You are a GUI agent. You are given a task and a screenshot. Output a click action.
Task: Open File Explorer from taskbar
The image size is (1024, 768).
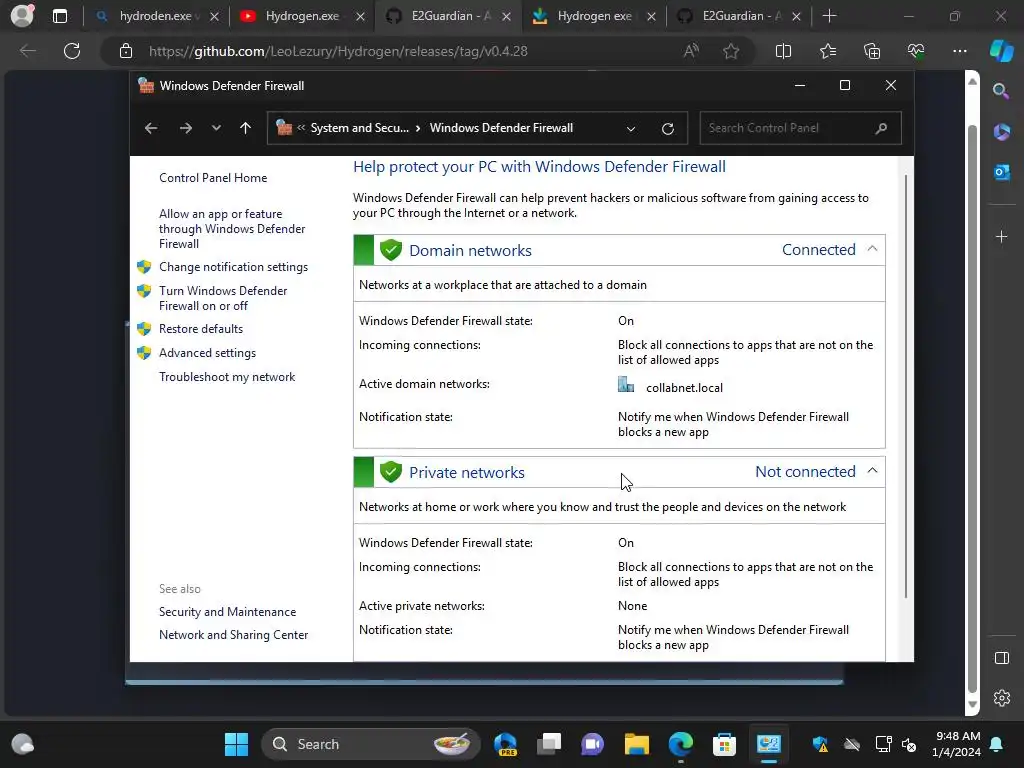coord(637,744)
